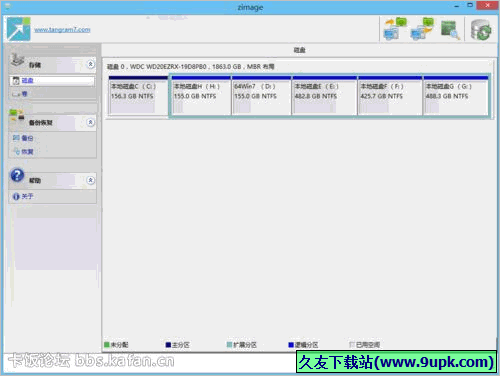Image resolution: width=500 pixels, height=376 pixels.
Task: Click the blue question mark help icon
Action: (17, 175)
